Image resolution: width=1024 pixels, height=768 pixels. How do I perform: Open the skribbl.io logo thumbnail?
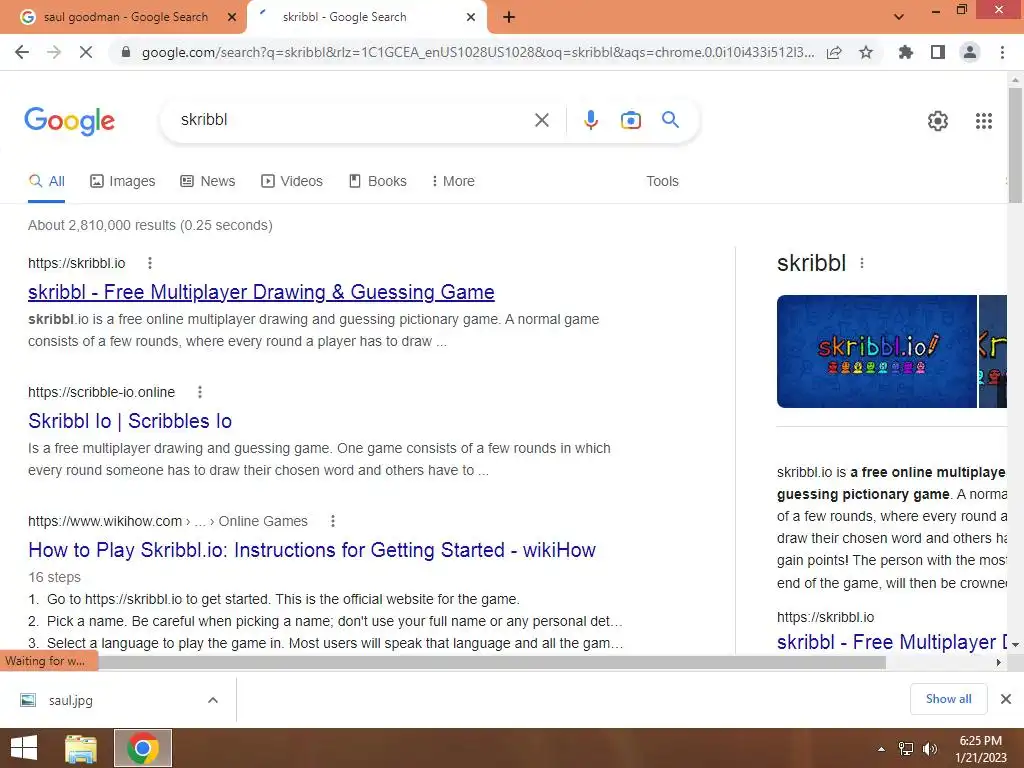tap(876, 351)
